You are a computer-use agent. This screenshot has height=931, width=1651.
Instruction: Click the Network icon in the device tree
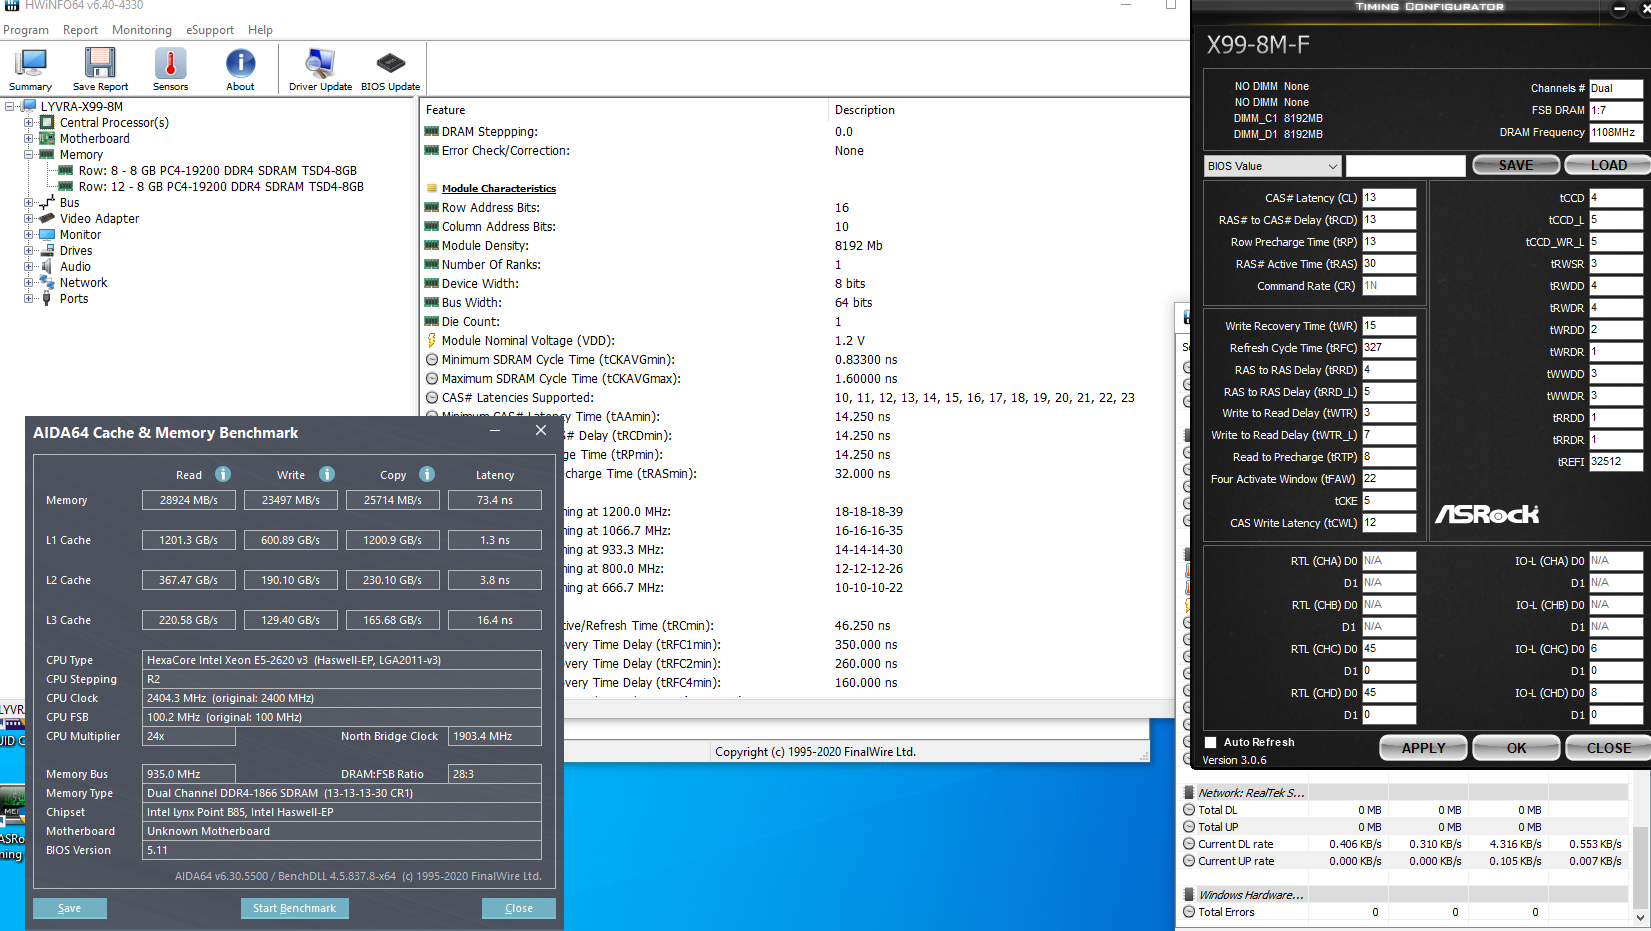(x=47, y=283)
